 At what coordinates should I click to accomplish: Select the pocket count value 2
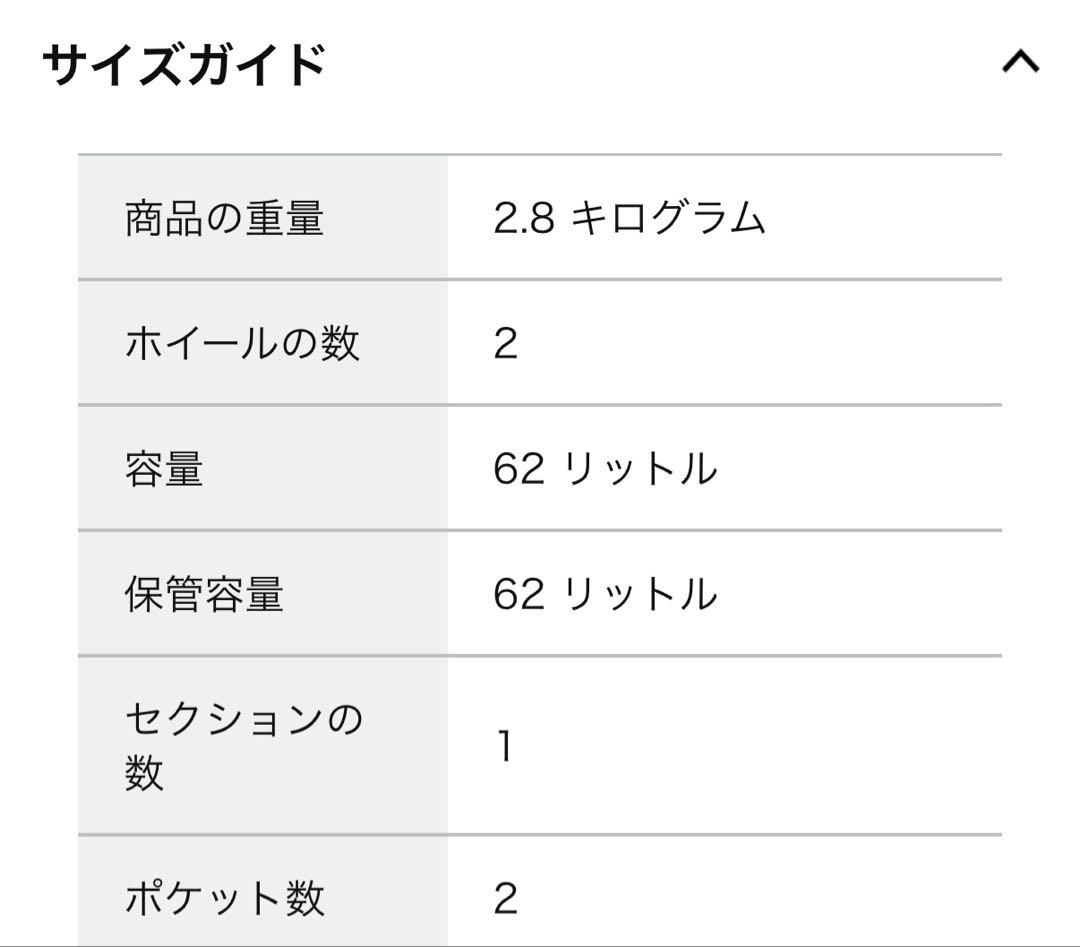click(x=505, y=897)
